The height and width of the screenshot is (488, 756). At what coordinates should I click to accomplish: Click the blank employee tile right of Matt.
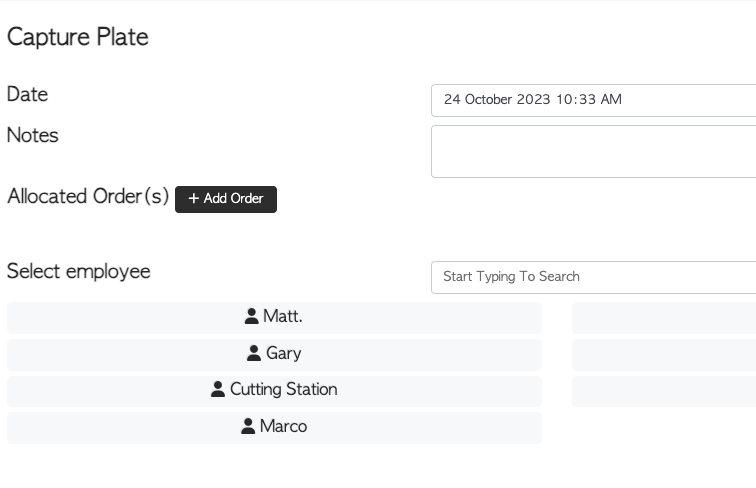663,317
